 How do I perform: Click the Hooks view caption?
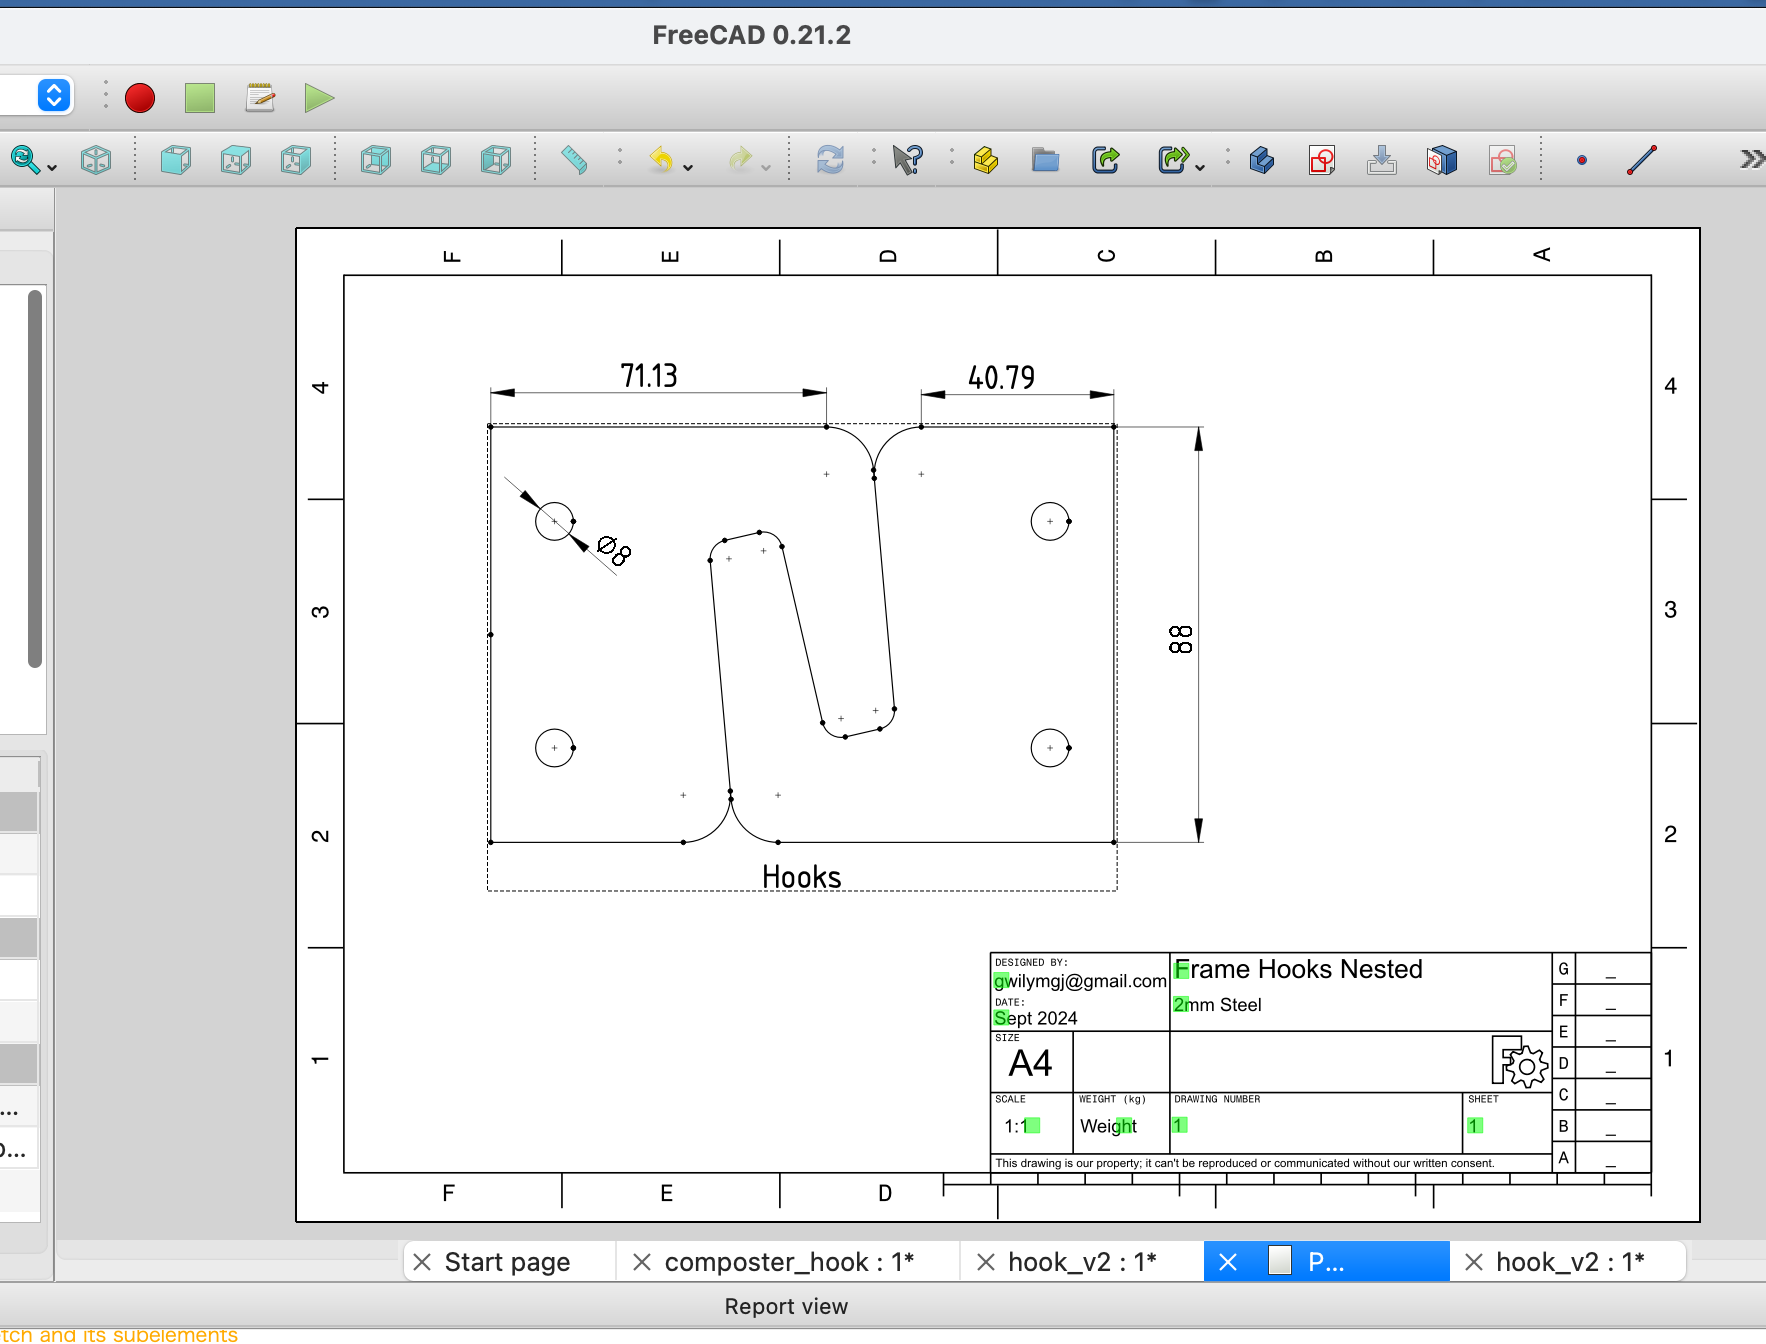coord(801,877)
